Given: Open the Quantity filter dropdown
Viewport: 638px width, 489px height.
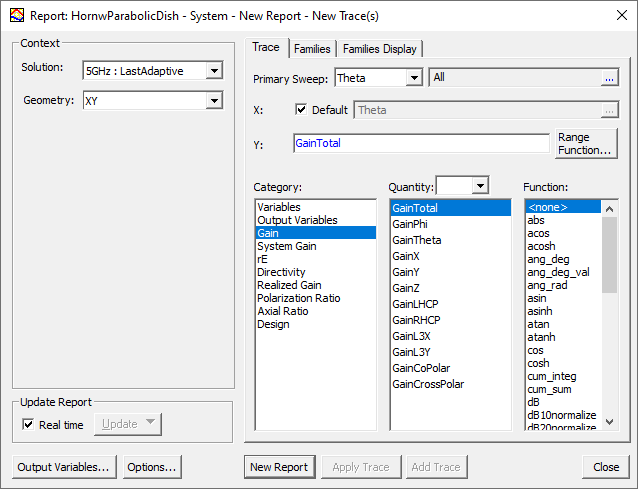Looking at the screenshot, I should tap(479, 186).
